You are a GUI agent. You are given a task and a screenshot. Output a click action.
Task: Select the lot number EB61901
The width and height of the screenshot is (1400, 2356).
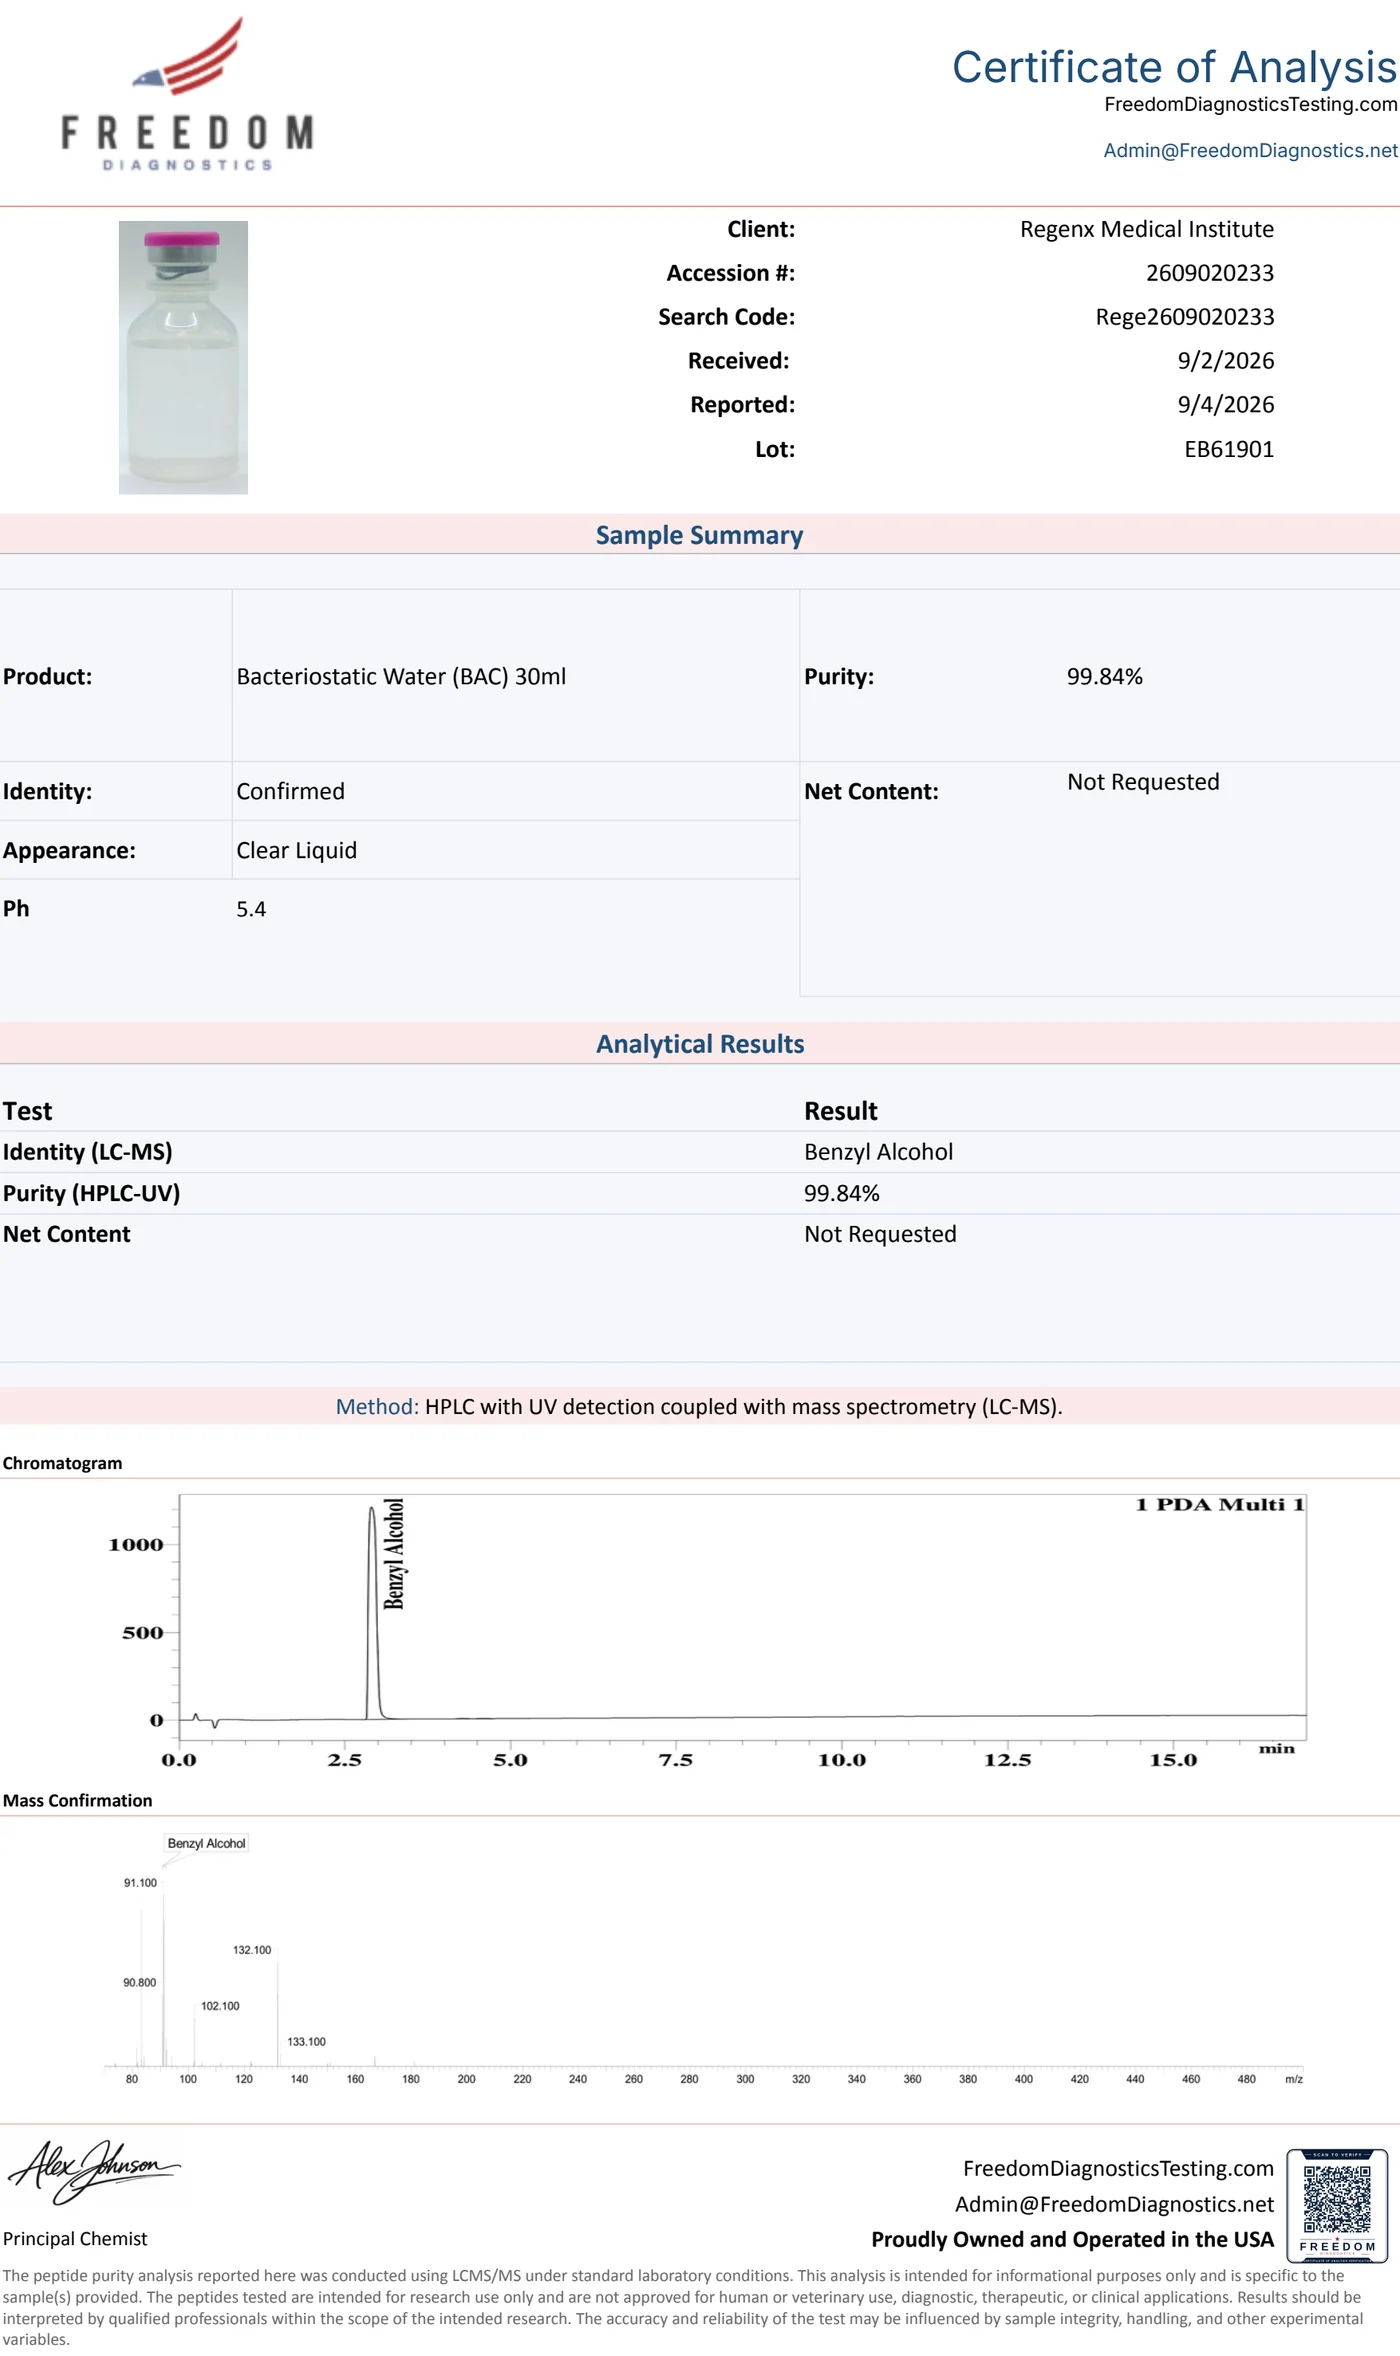[1229, 449]
